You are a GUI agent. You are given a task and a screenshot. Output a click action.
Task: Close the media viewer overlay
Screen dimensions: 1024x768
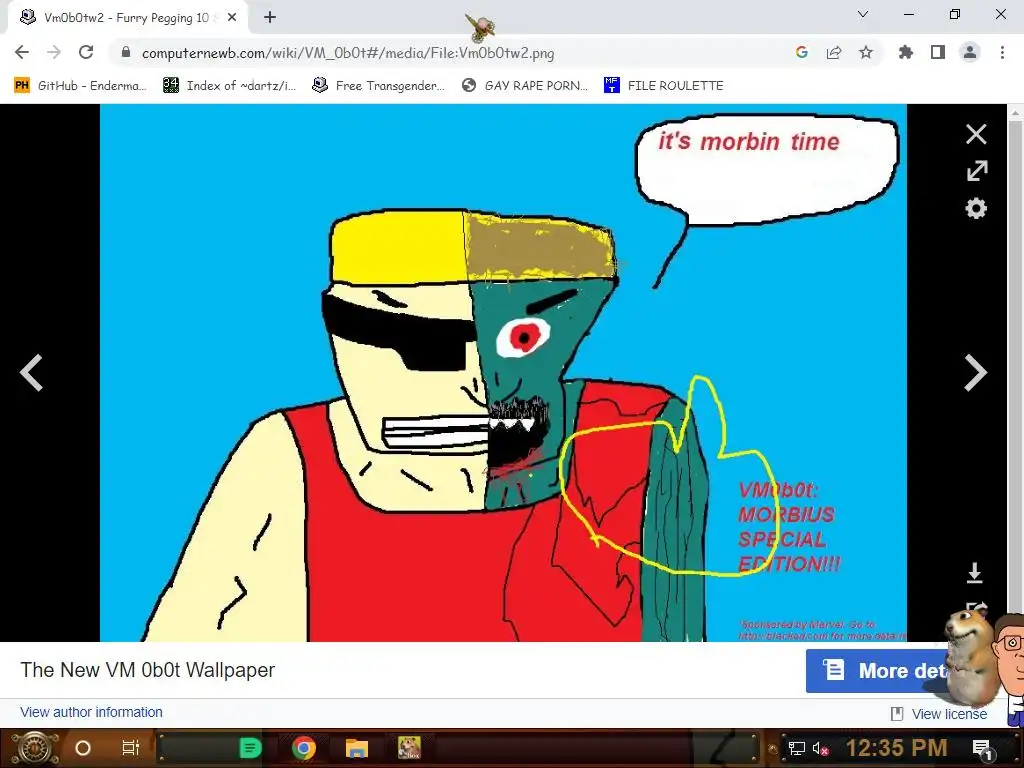976,135
